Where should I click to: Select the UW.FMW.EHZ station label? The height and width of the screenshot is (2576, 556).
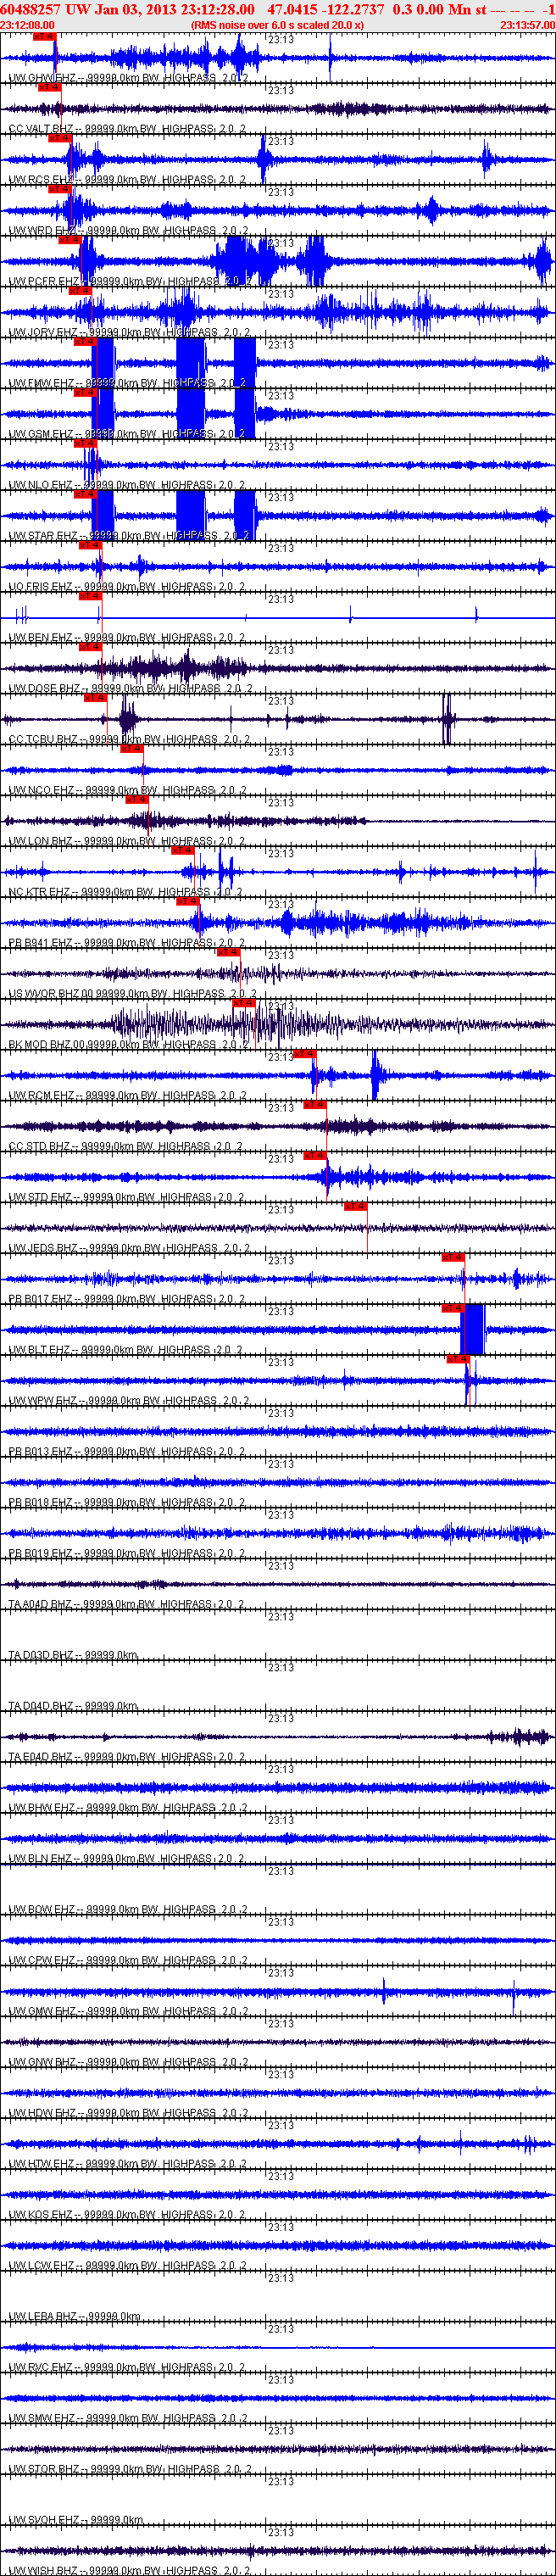pos(127,384)
